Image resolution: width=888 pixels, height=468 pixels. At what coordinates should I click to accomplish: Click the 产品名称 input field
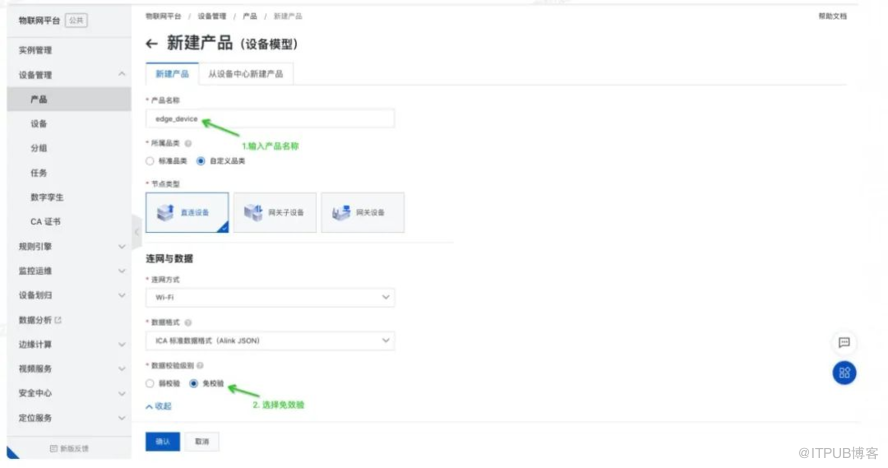[x=270, y=119]
